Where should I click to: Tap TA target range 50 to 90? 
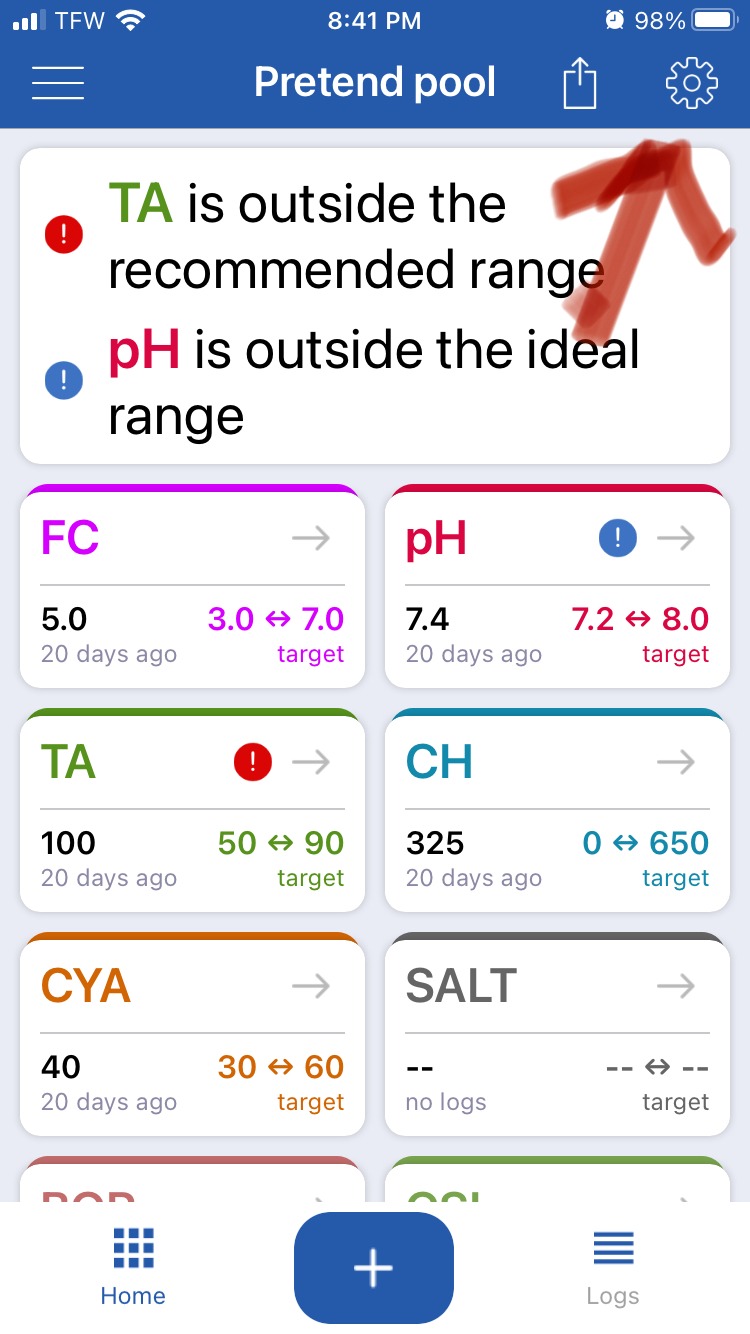pos(281,843)
